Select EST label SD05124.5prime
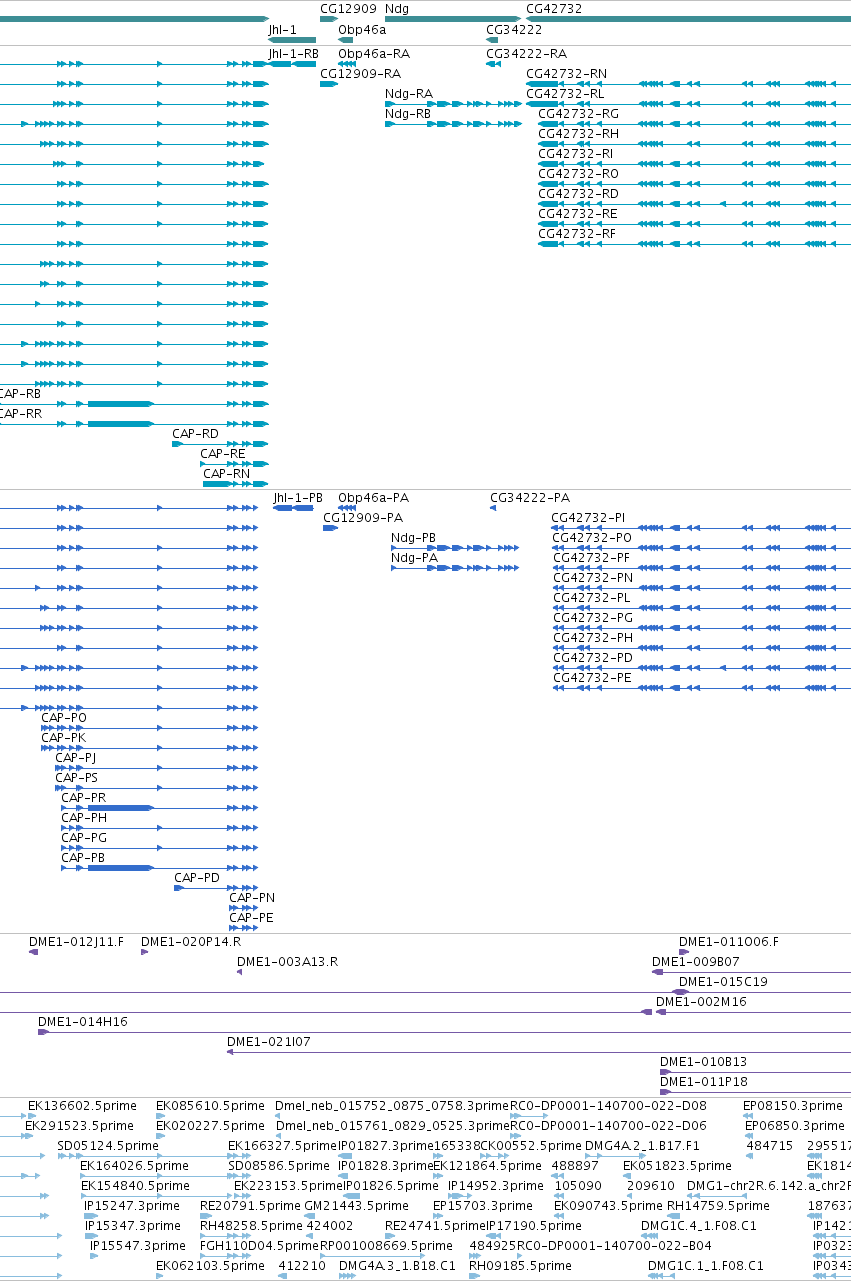 [x=108, y=1145]
